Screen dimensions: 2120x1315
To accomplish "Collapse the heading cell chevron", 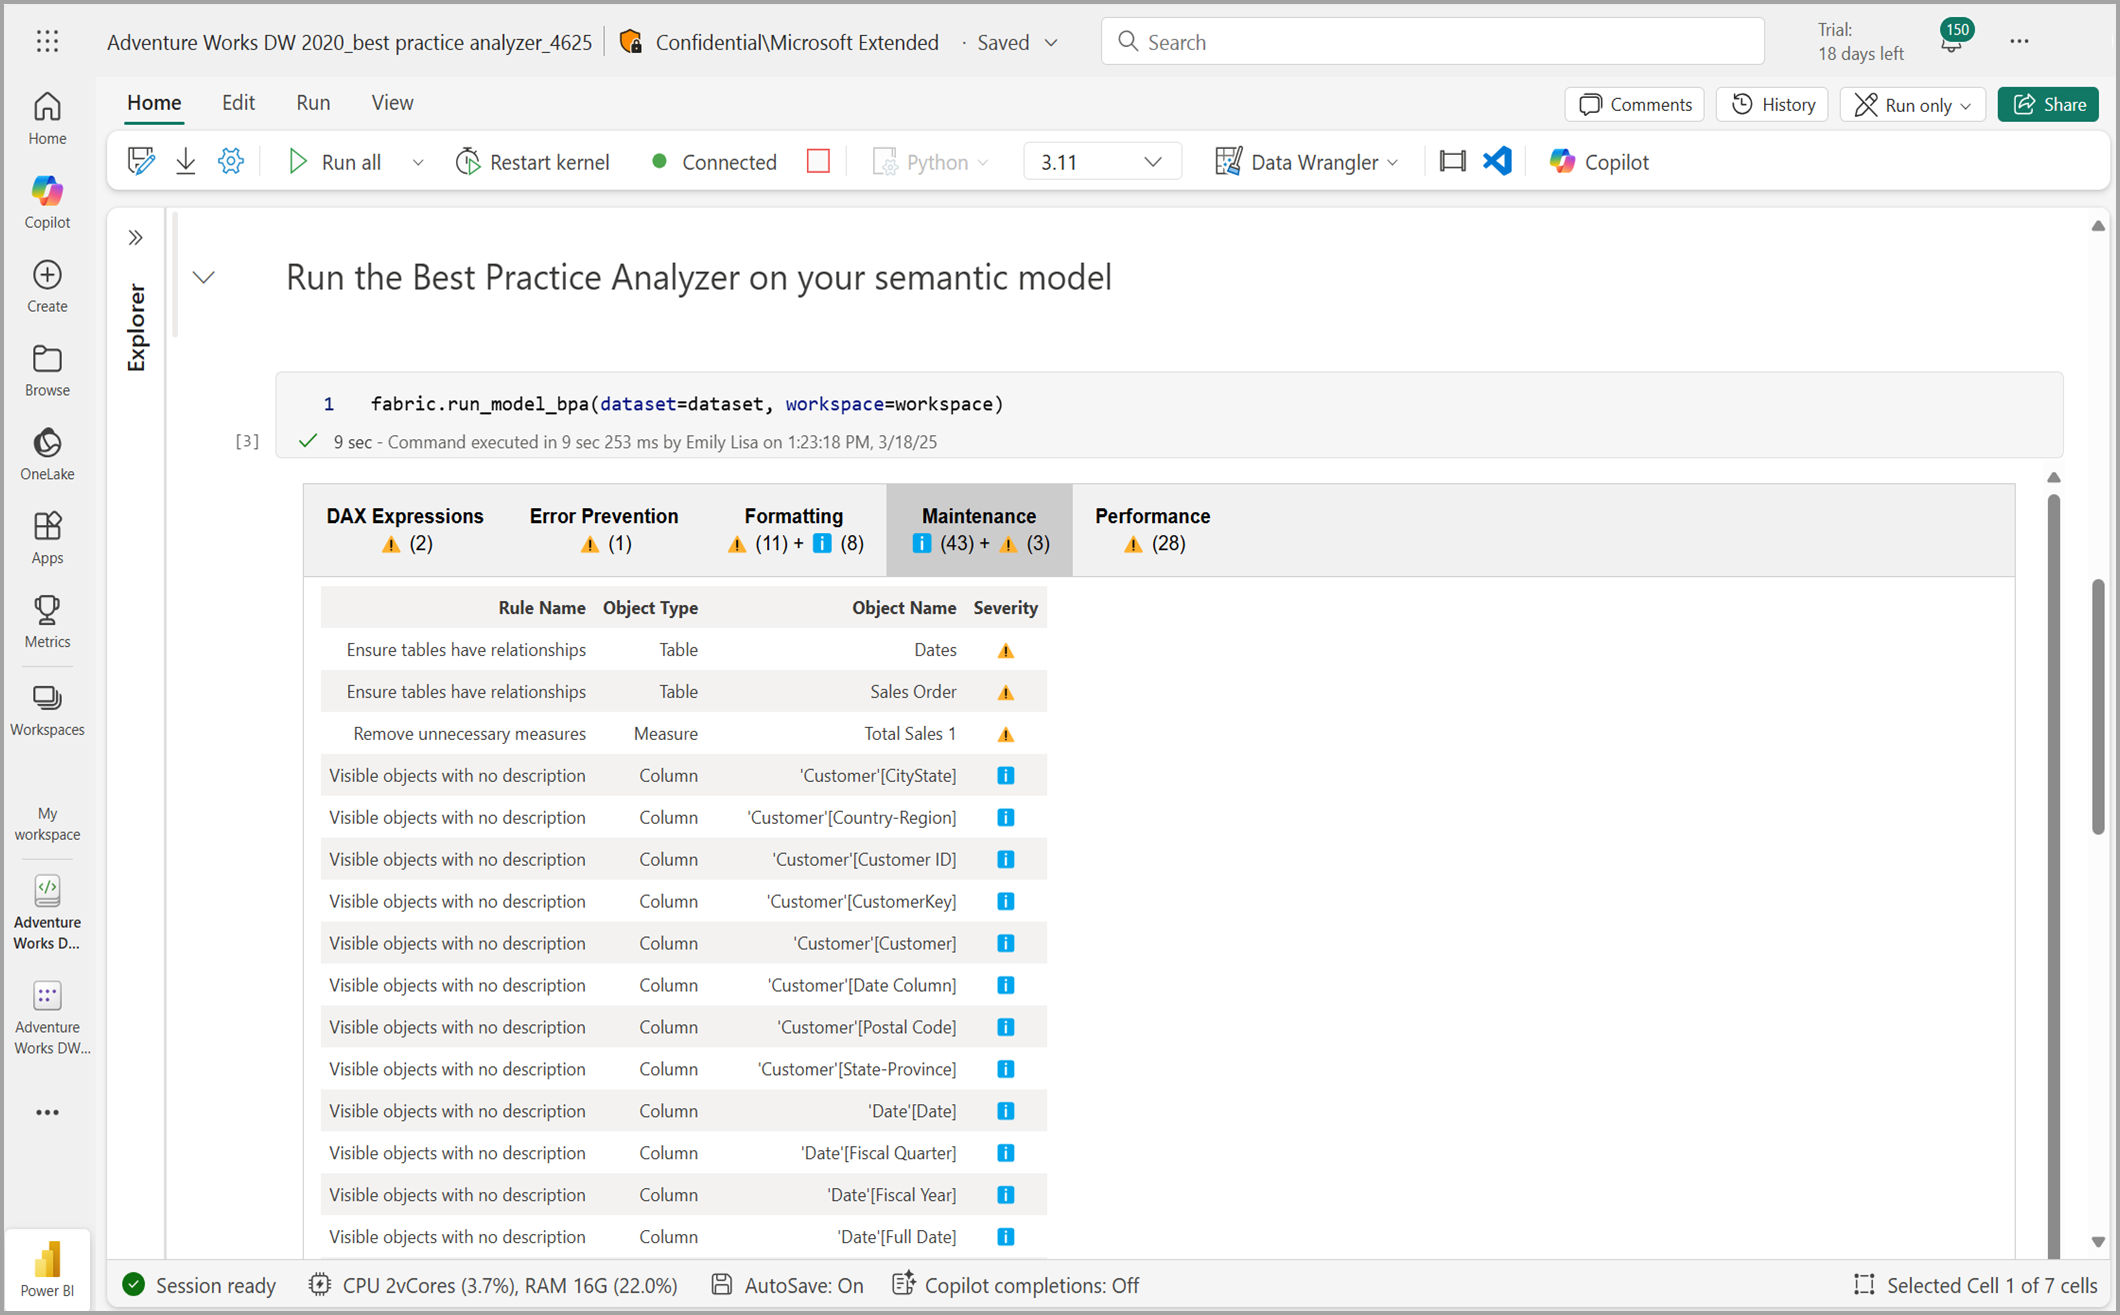I will pyautogui.click(x=204, y=277).
